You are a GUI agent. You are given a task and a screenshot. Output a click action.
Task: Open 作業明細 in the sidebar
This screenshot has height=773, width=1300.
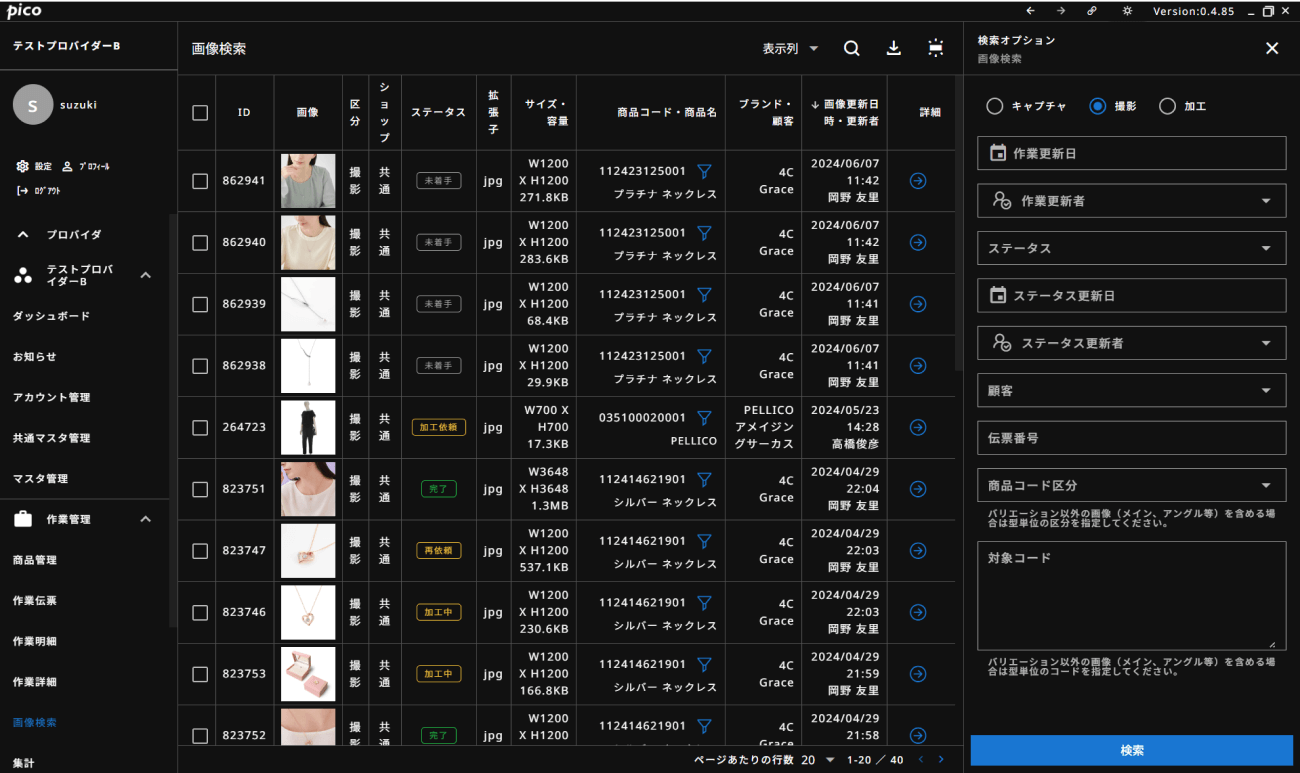[34, 641]
